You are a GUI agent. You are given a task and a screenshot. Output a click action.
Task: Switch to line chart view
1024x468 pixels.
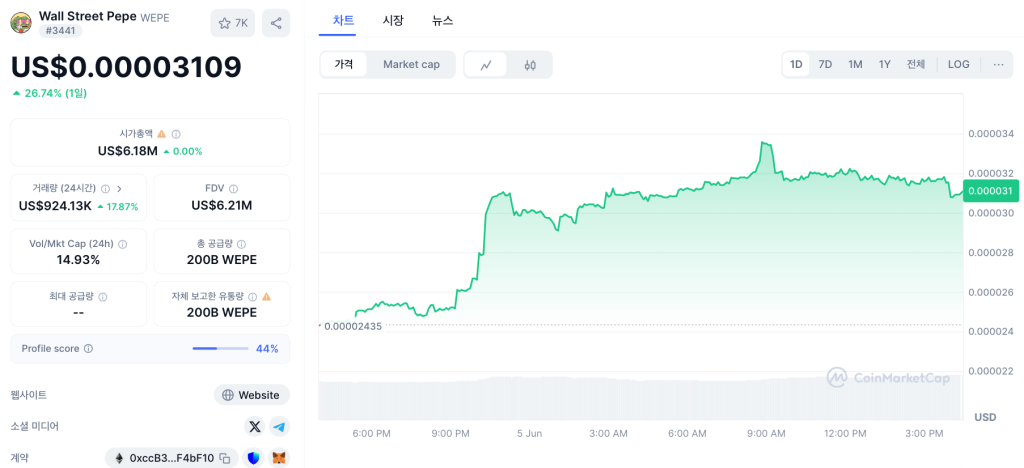click(x=486, y=65)
